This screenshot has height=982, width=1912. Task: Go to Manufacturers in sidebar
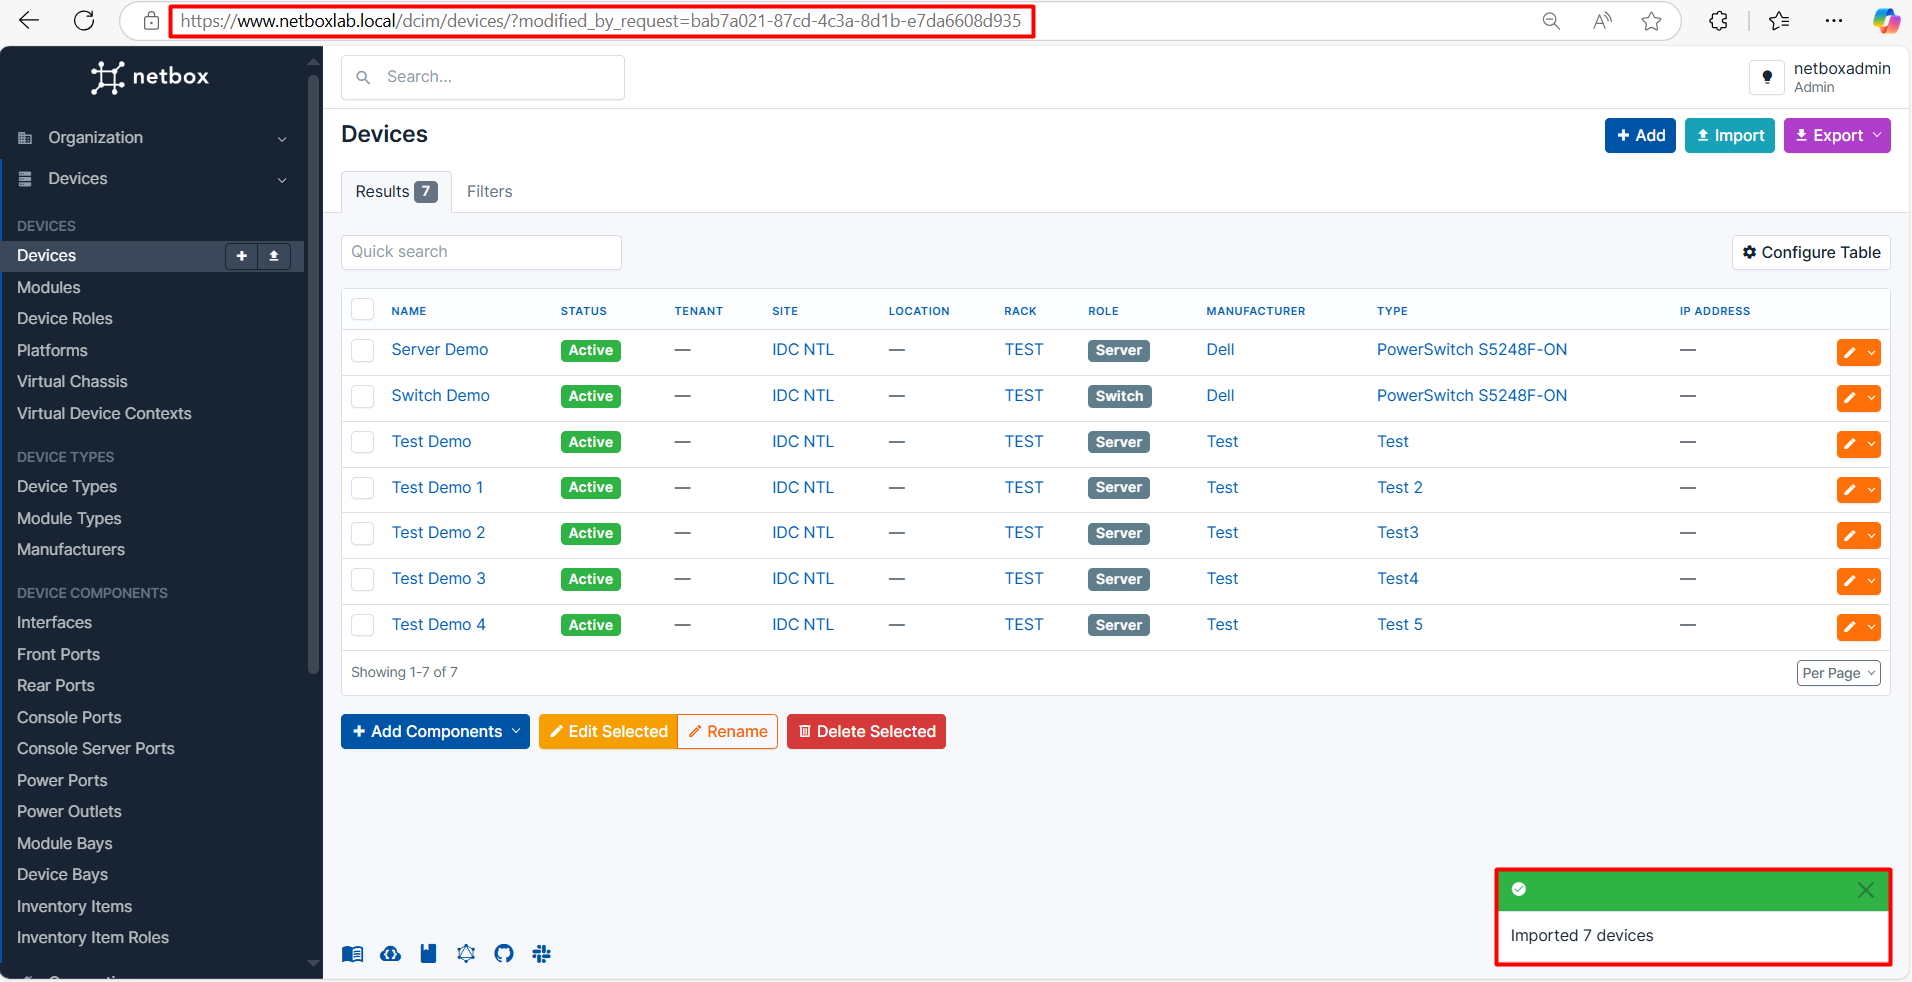71,550
